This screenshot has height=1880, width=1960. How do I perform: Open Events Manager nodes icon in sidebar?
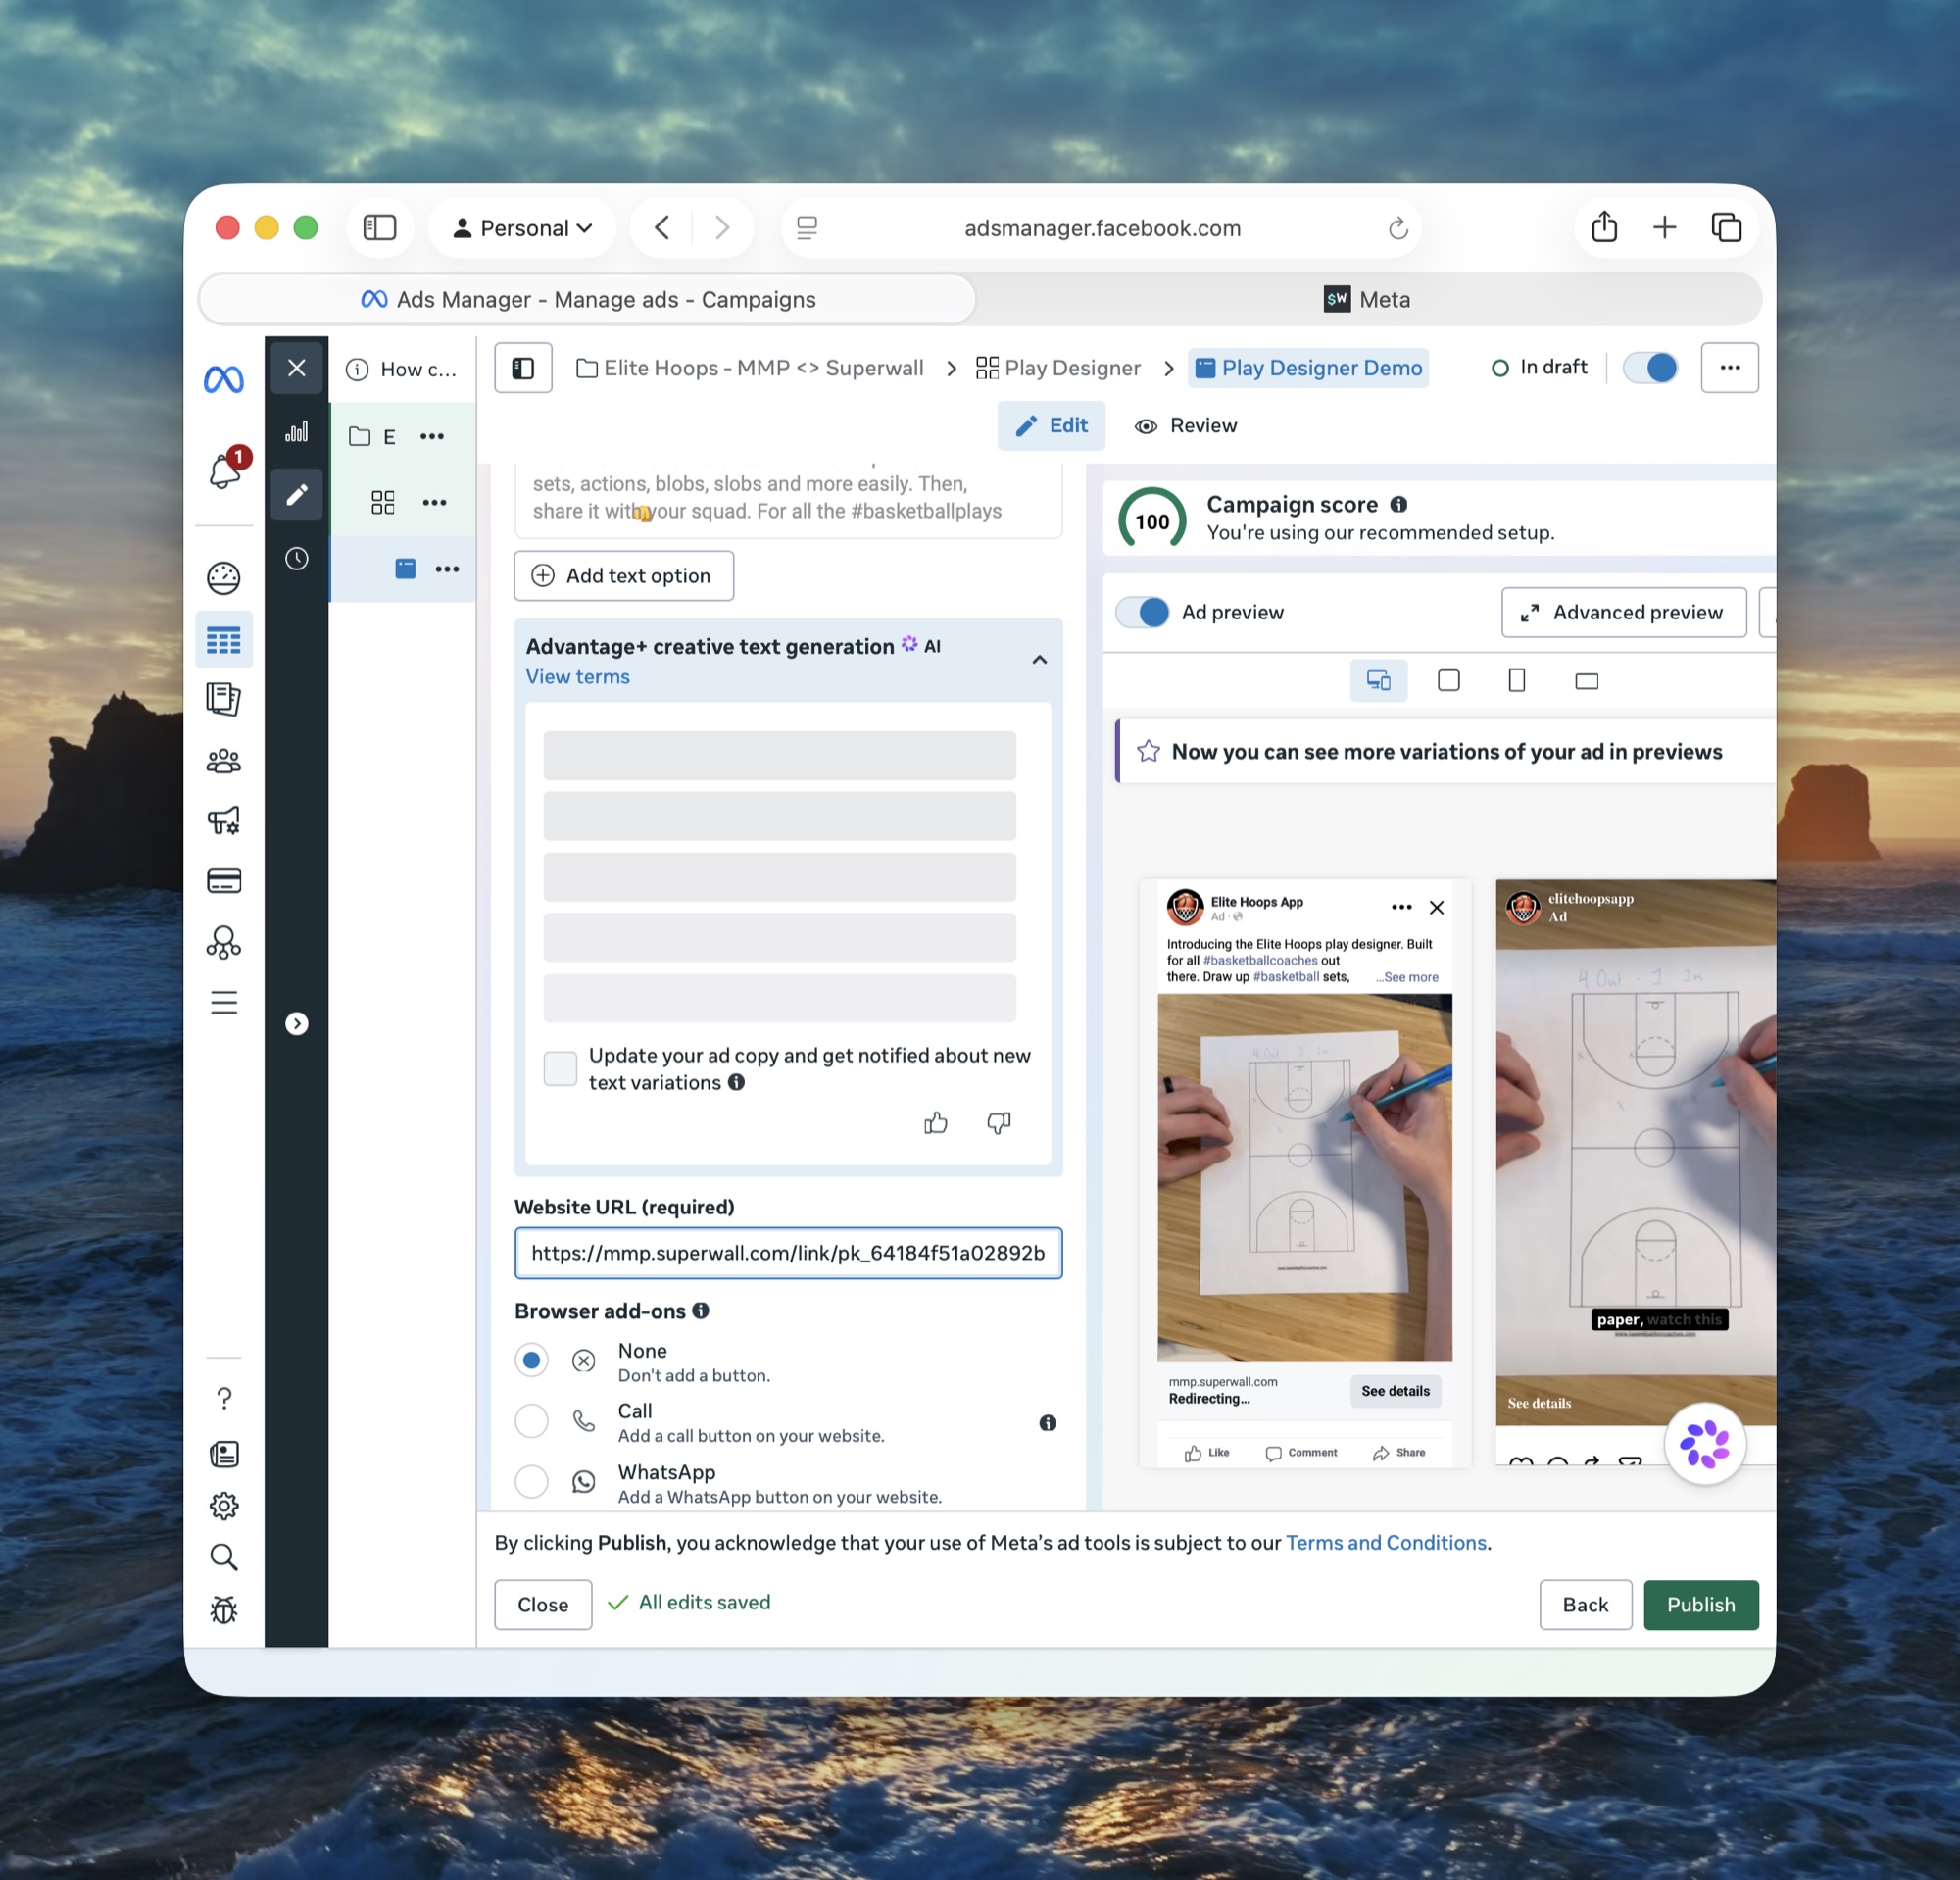coord(223,942)
